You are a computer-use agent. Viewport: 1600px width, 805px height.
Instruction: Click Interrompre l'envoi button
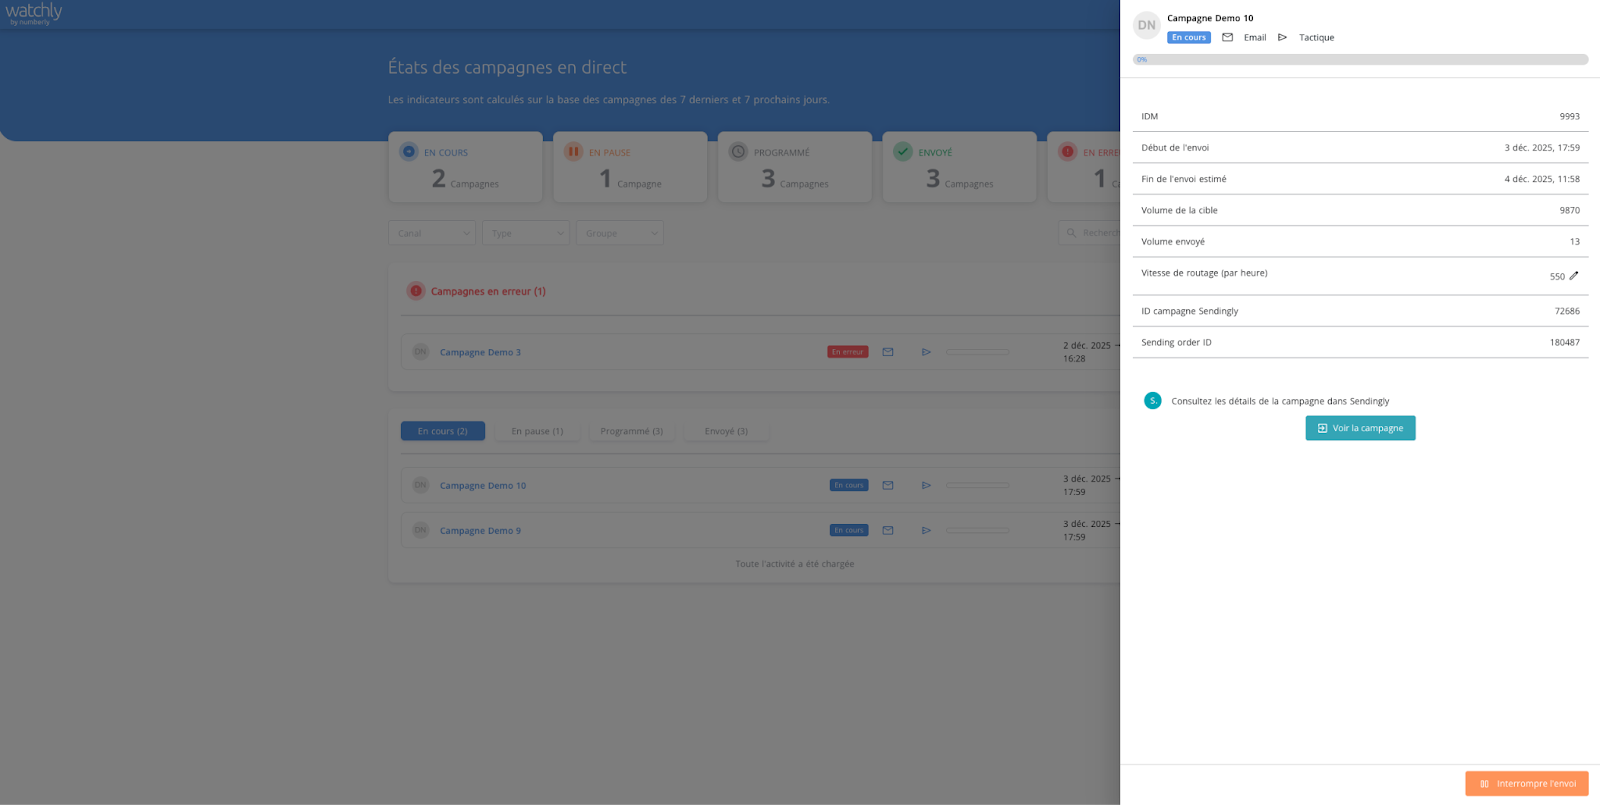coord(1526,784)
